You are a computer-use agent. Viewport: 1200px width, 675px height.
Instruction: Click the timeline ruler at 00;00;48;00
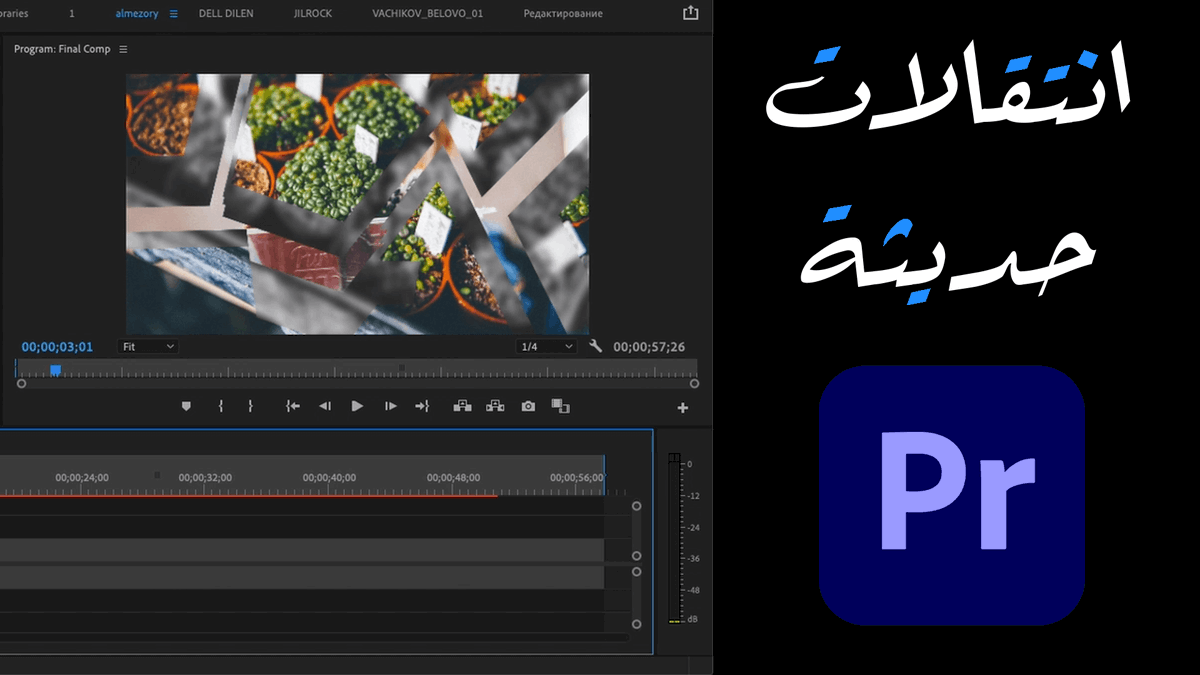coord(453,478)
